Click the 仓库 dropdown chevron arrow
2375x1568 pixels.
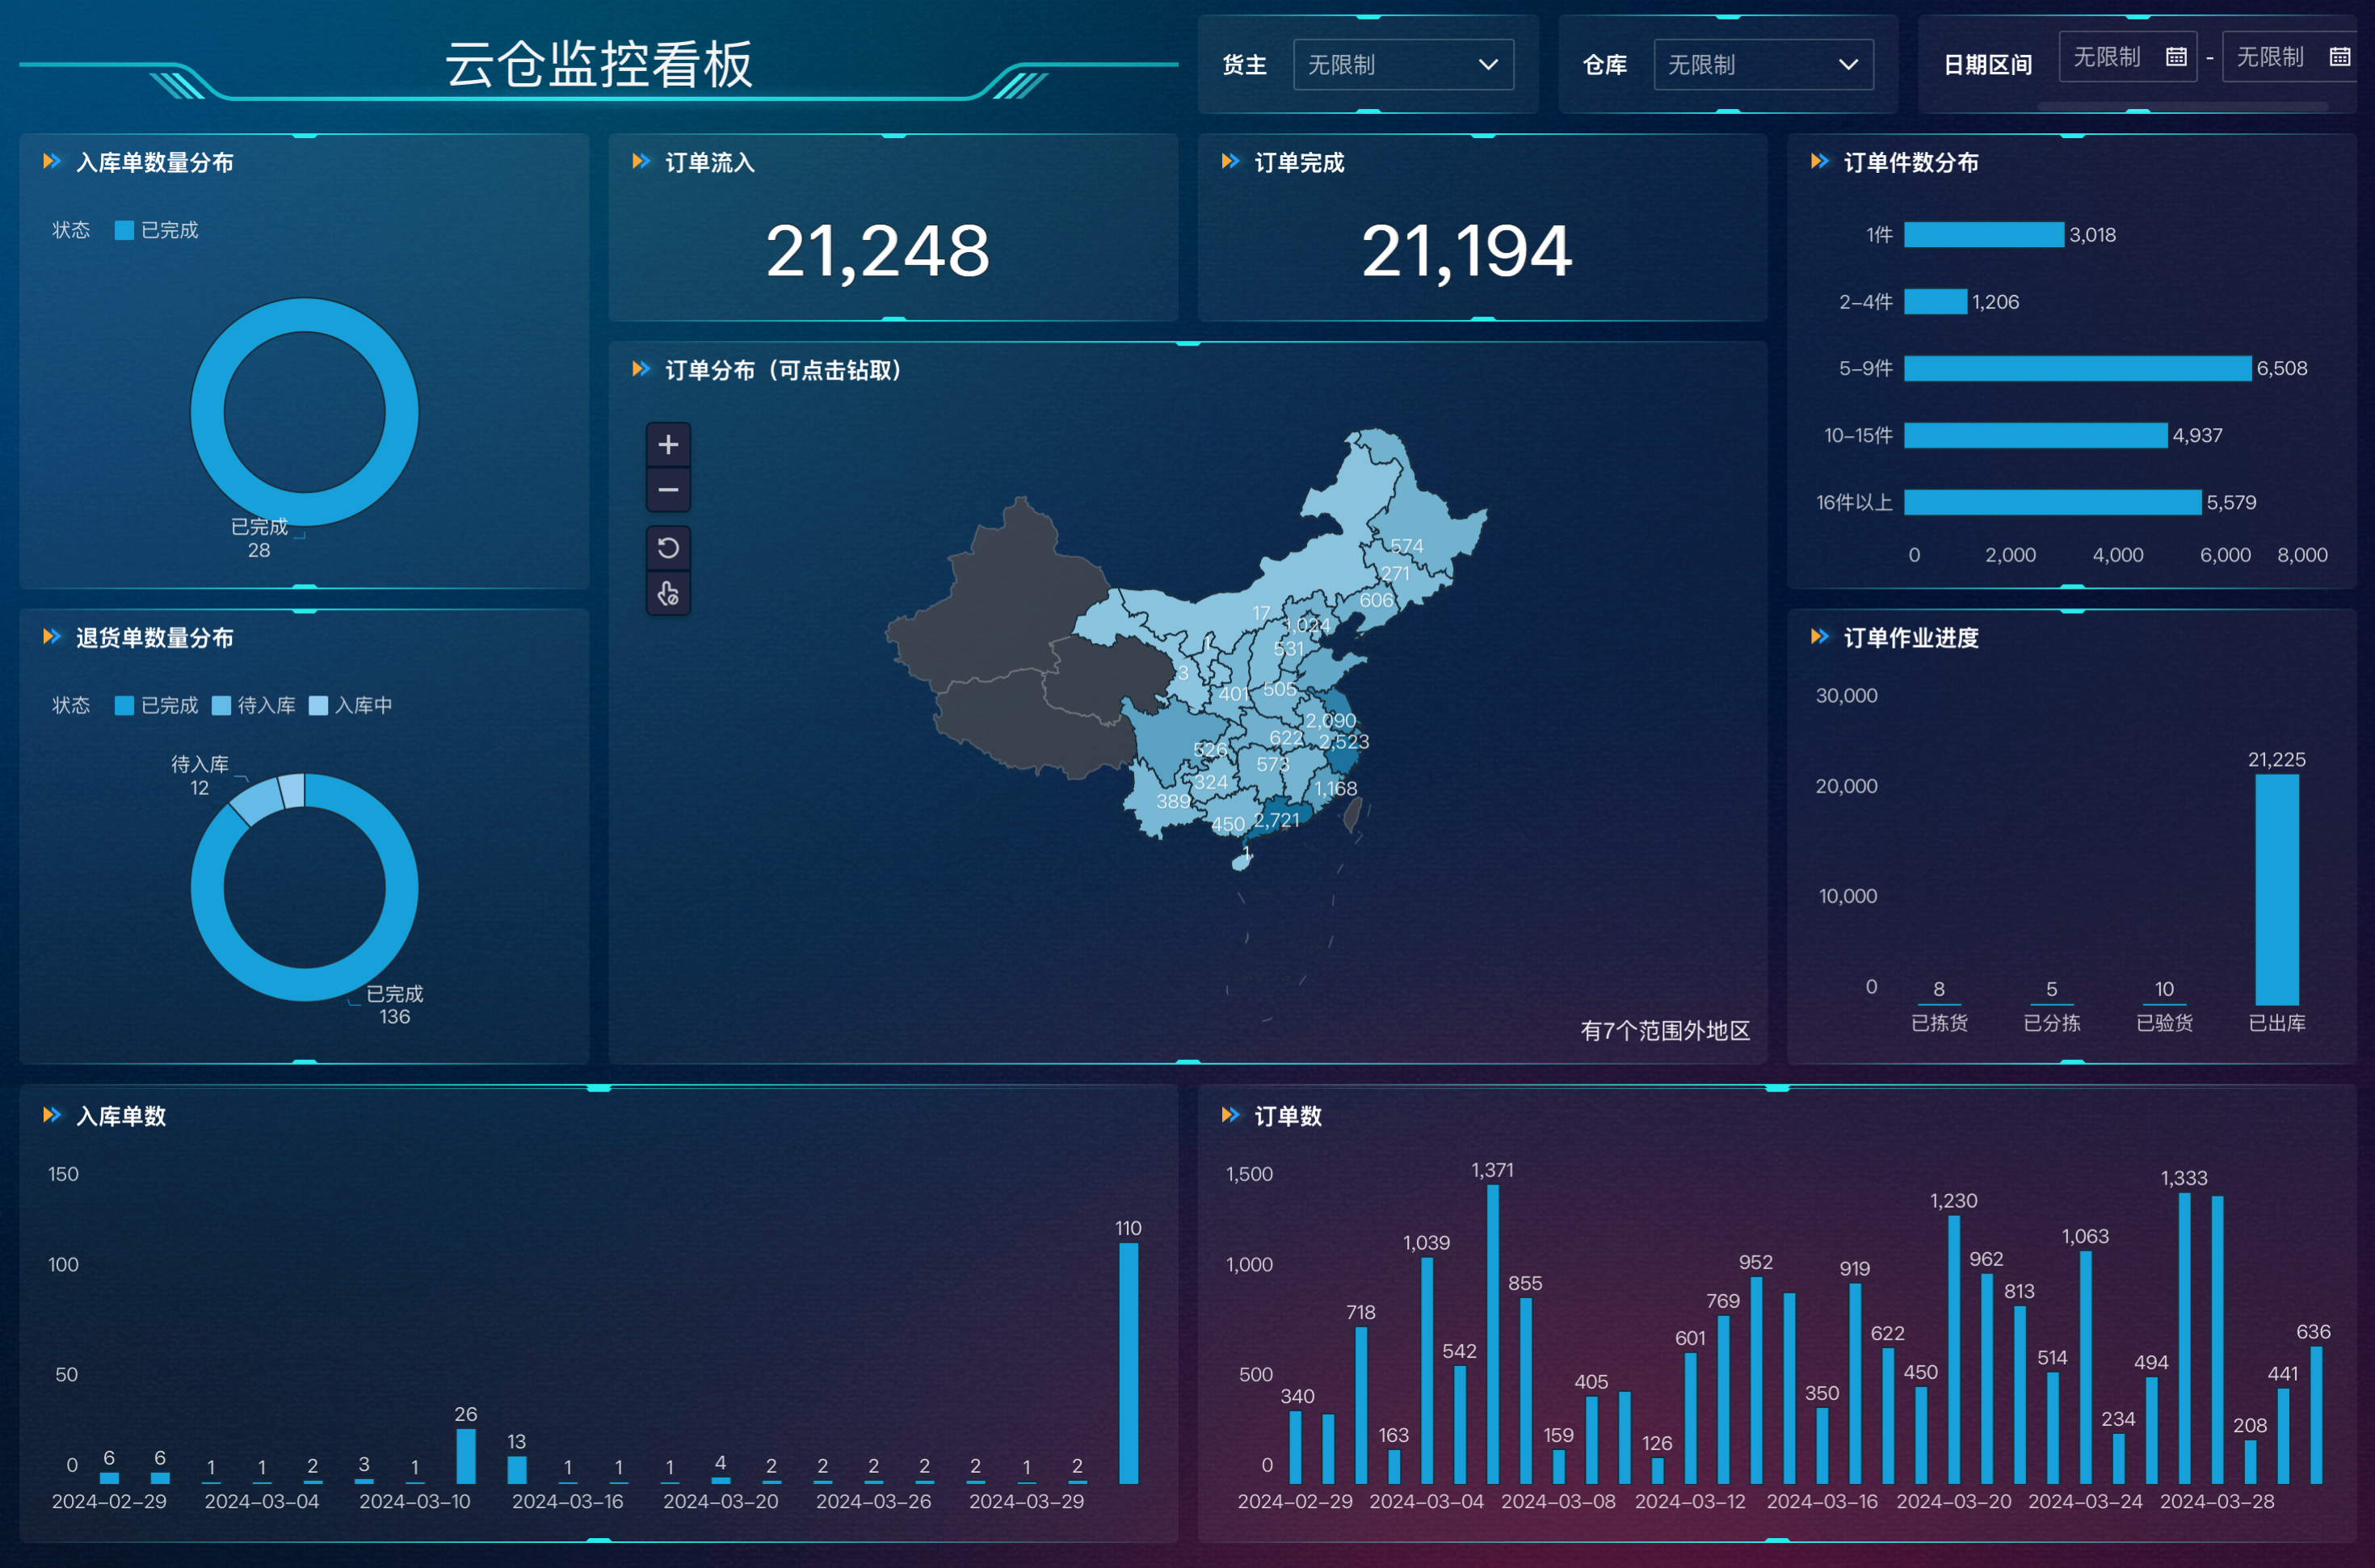tap(1848, 65)
